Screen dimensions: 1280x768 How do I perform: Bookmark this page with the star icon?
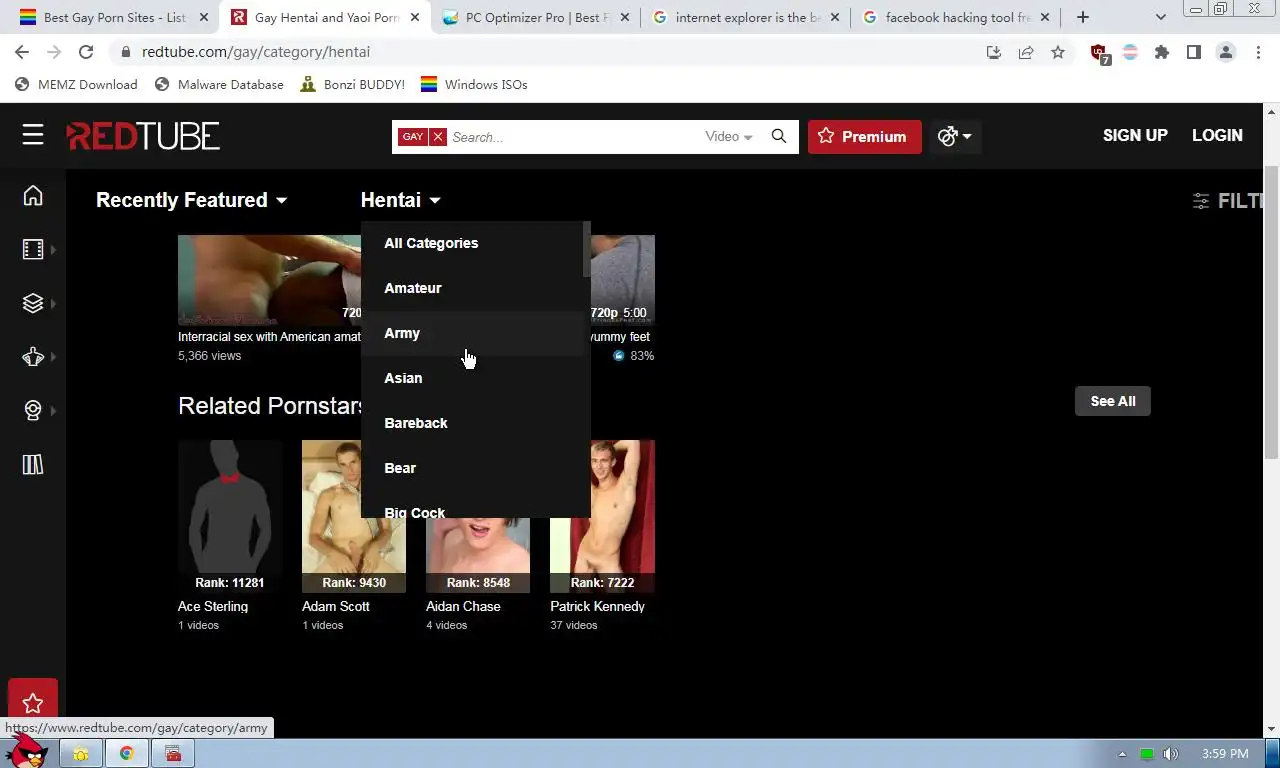(1058, 52)
